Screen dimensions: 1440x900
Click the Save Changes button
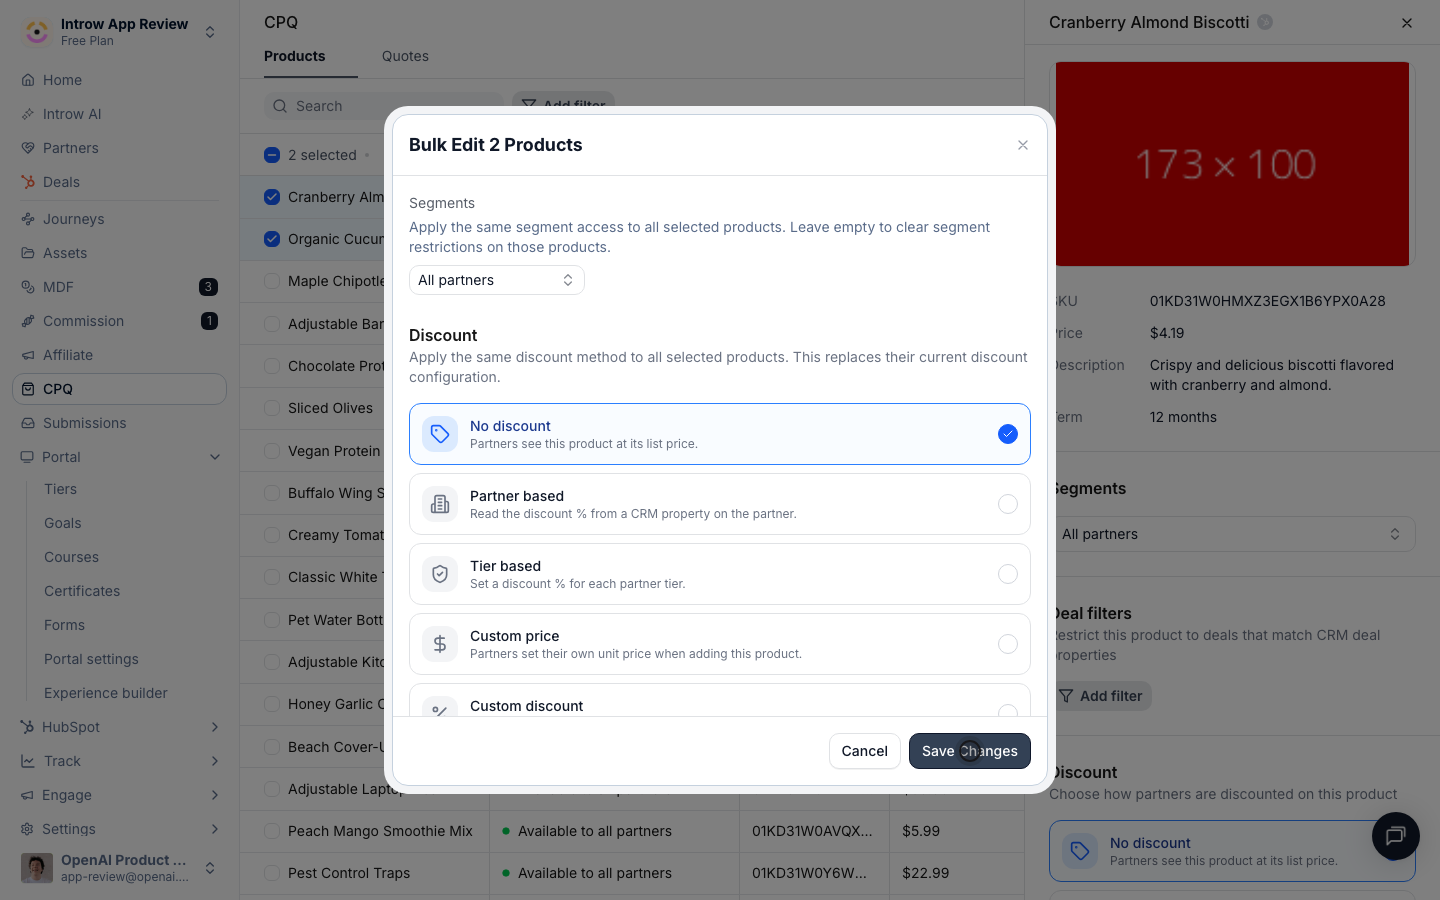point(970,751)
